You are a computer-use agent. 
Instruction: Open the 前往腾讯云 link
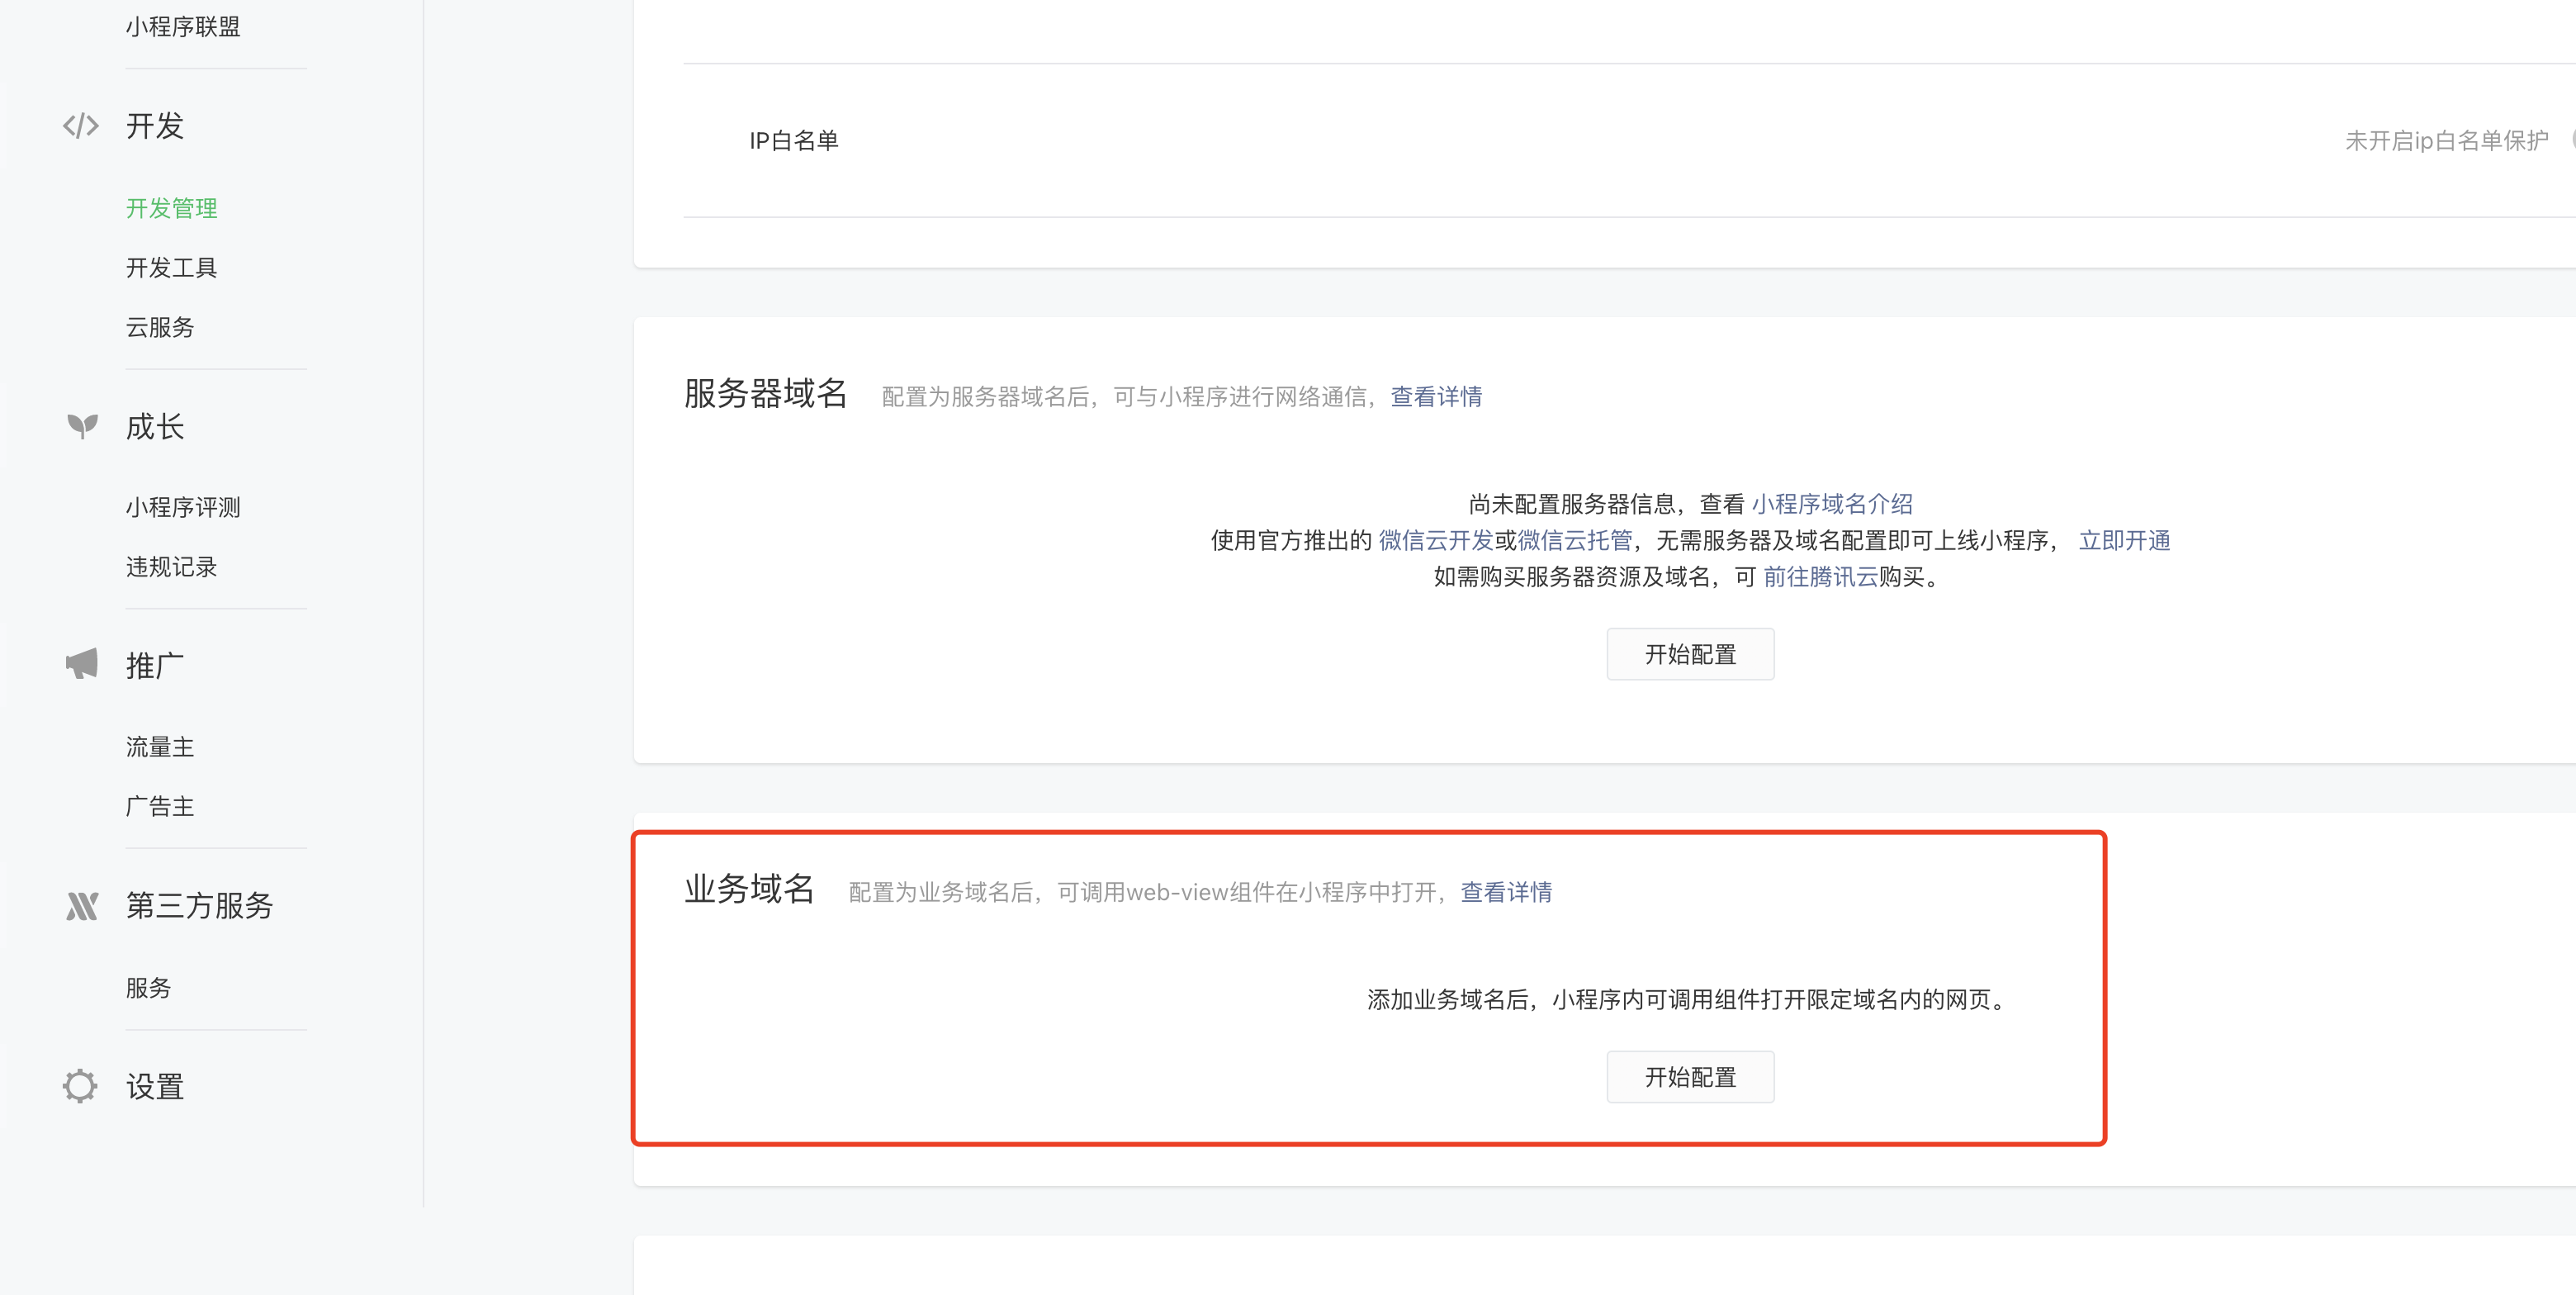pyautogui.click(x=1820, y=577)
